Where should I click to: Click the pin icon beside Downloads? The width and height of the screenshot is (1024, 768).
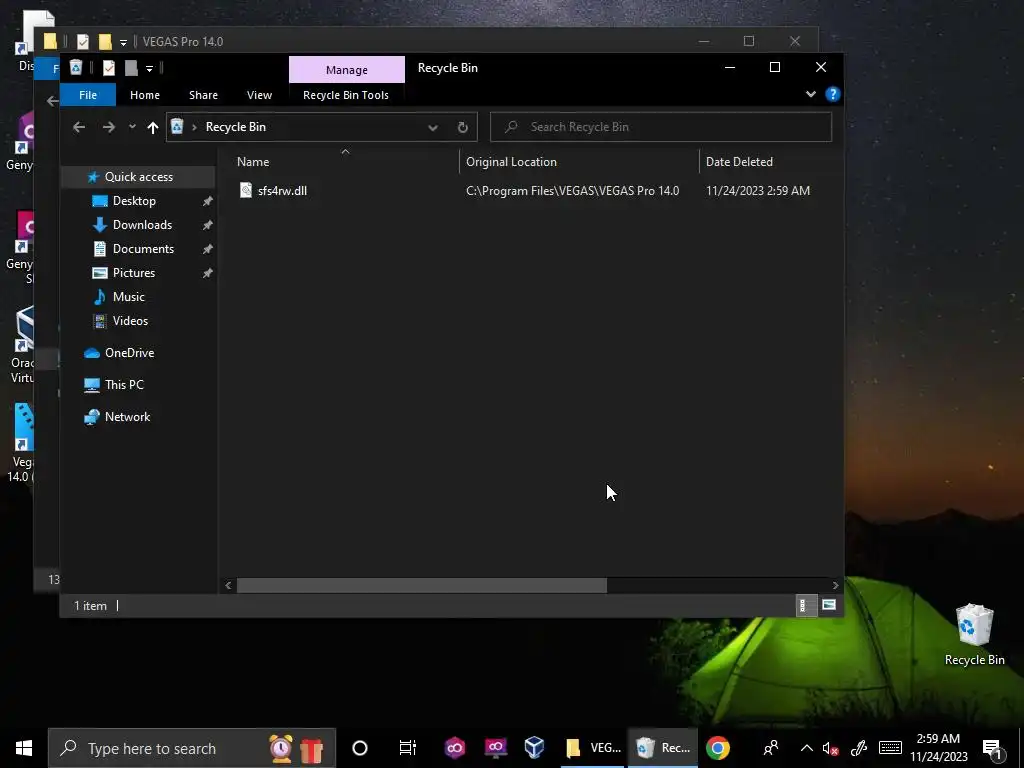(x=208, y=225)
